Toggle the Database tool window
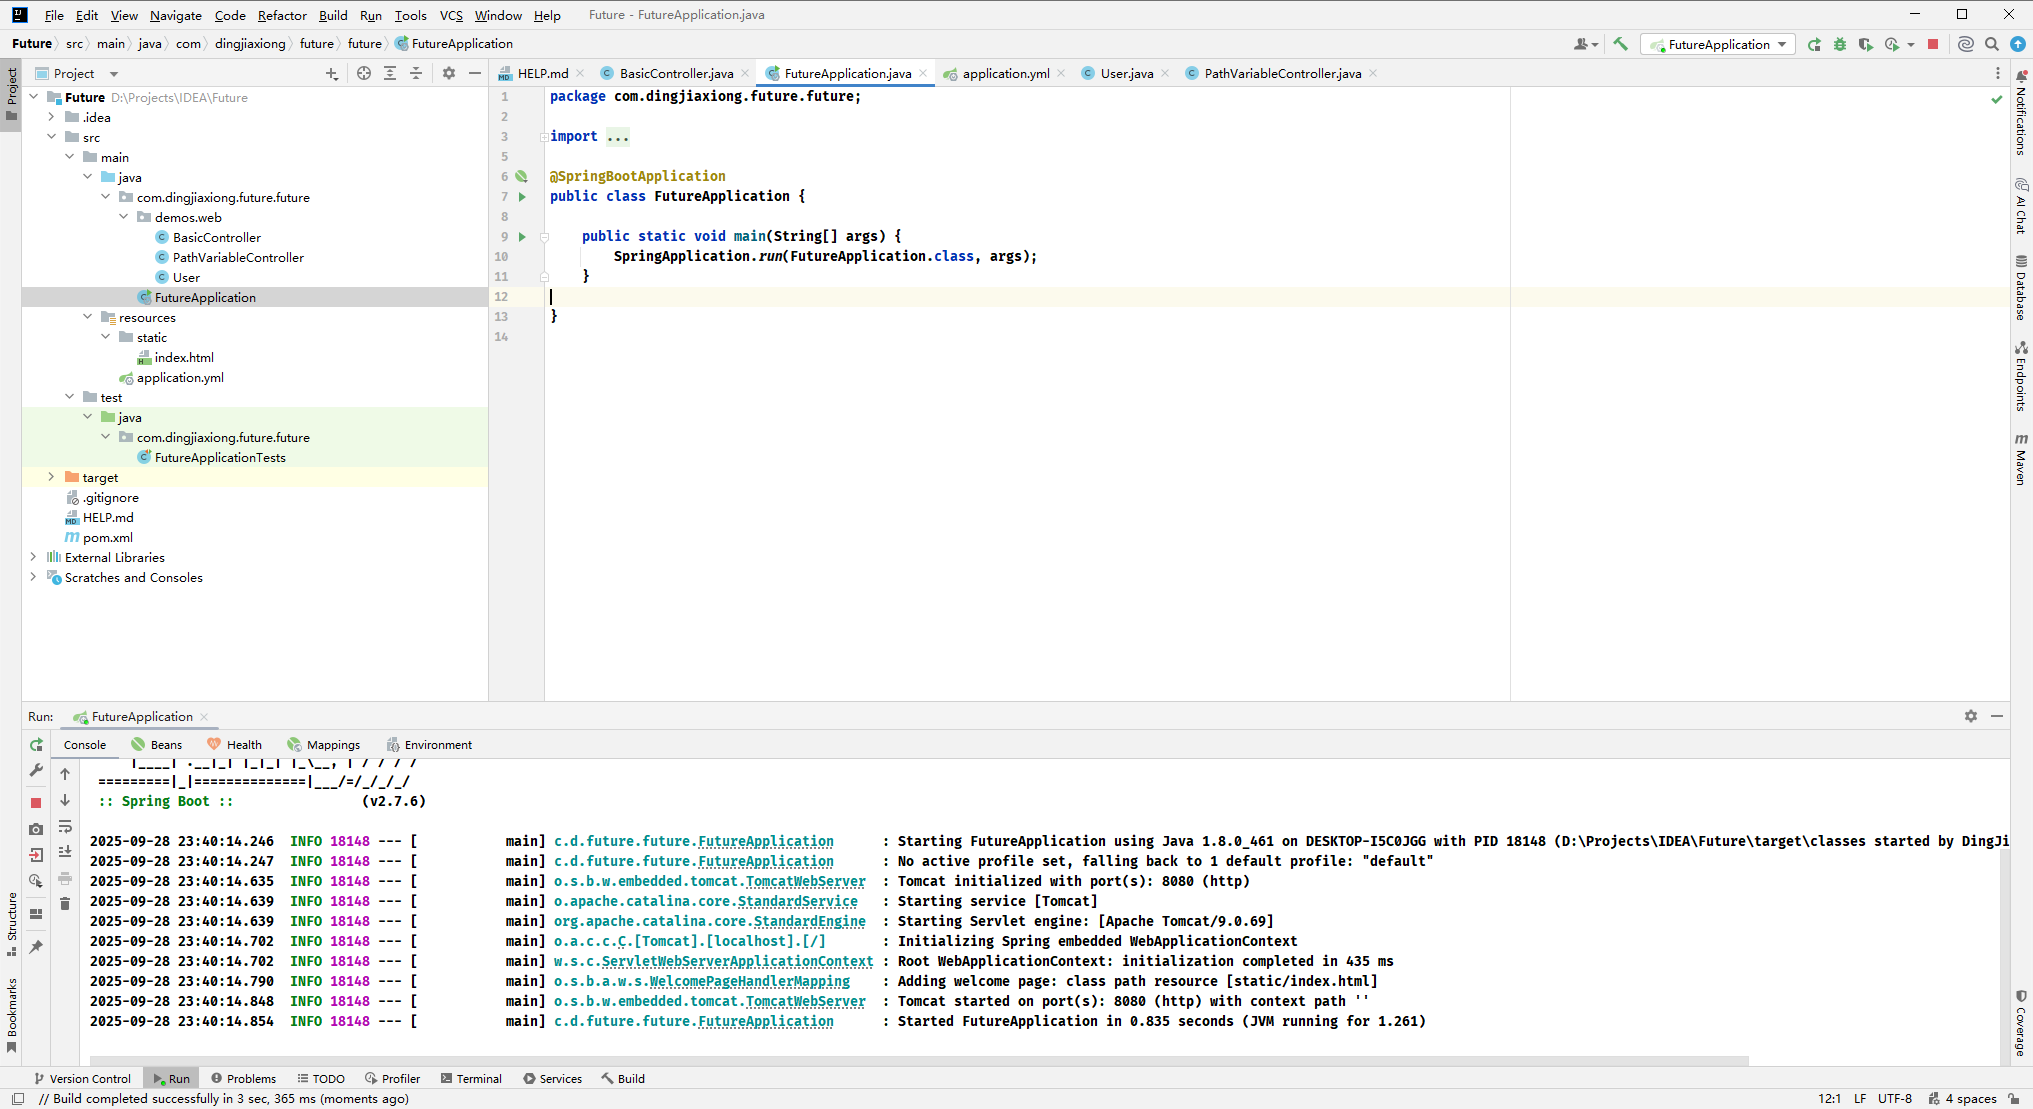Screen dimensions: 2033x1109 [2021, 287]
